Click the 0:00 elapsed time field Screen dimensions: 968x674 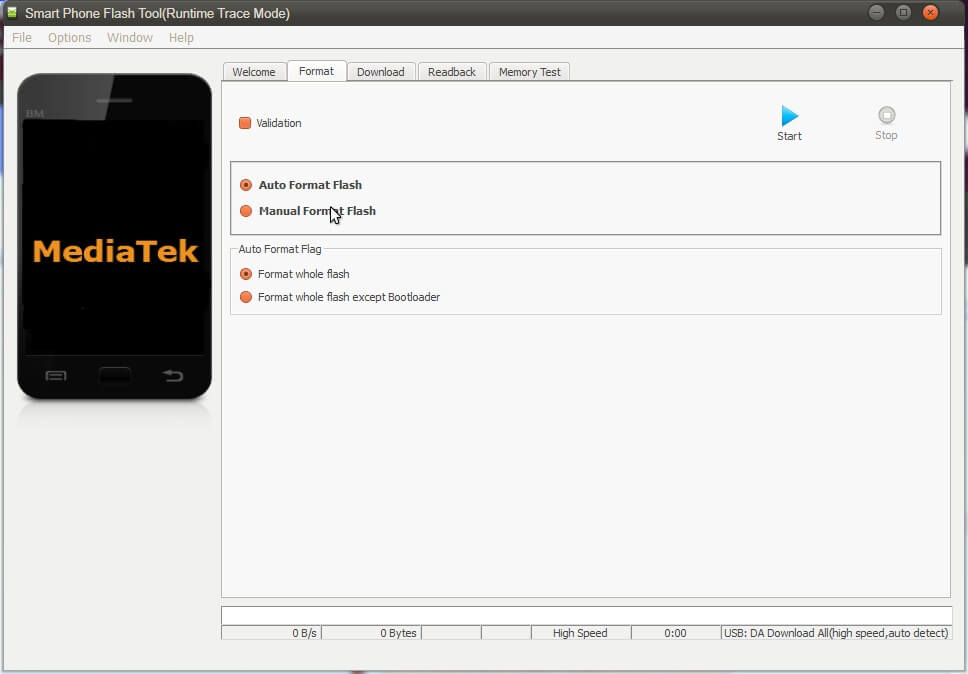click(x=675, y=633)
